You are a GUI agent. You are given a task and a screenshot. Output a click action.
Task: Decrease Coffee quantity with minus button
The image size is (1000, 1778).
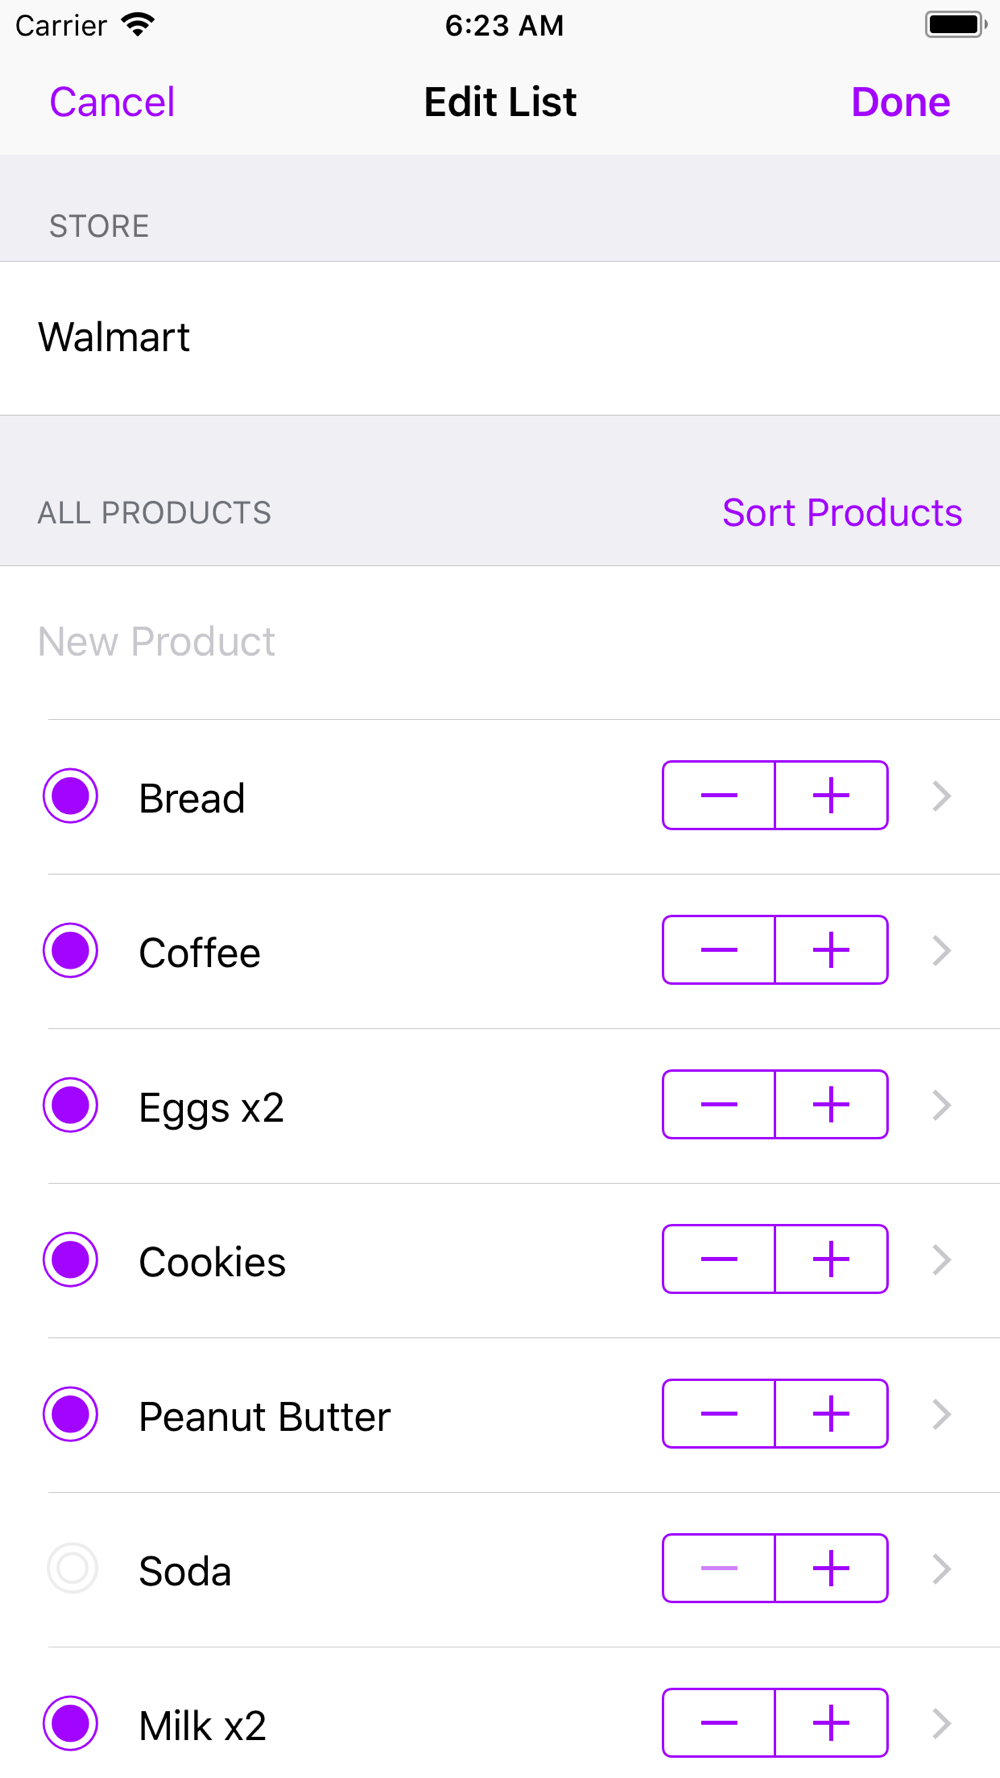click(x=719, y=950)
